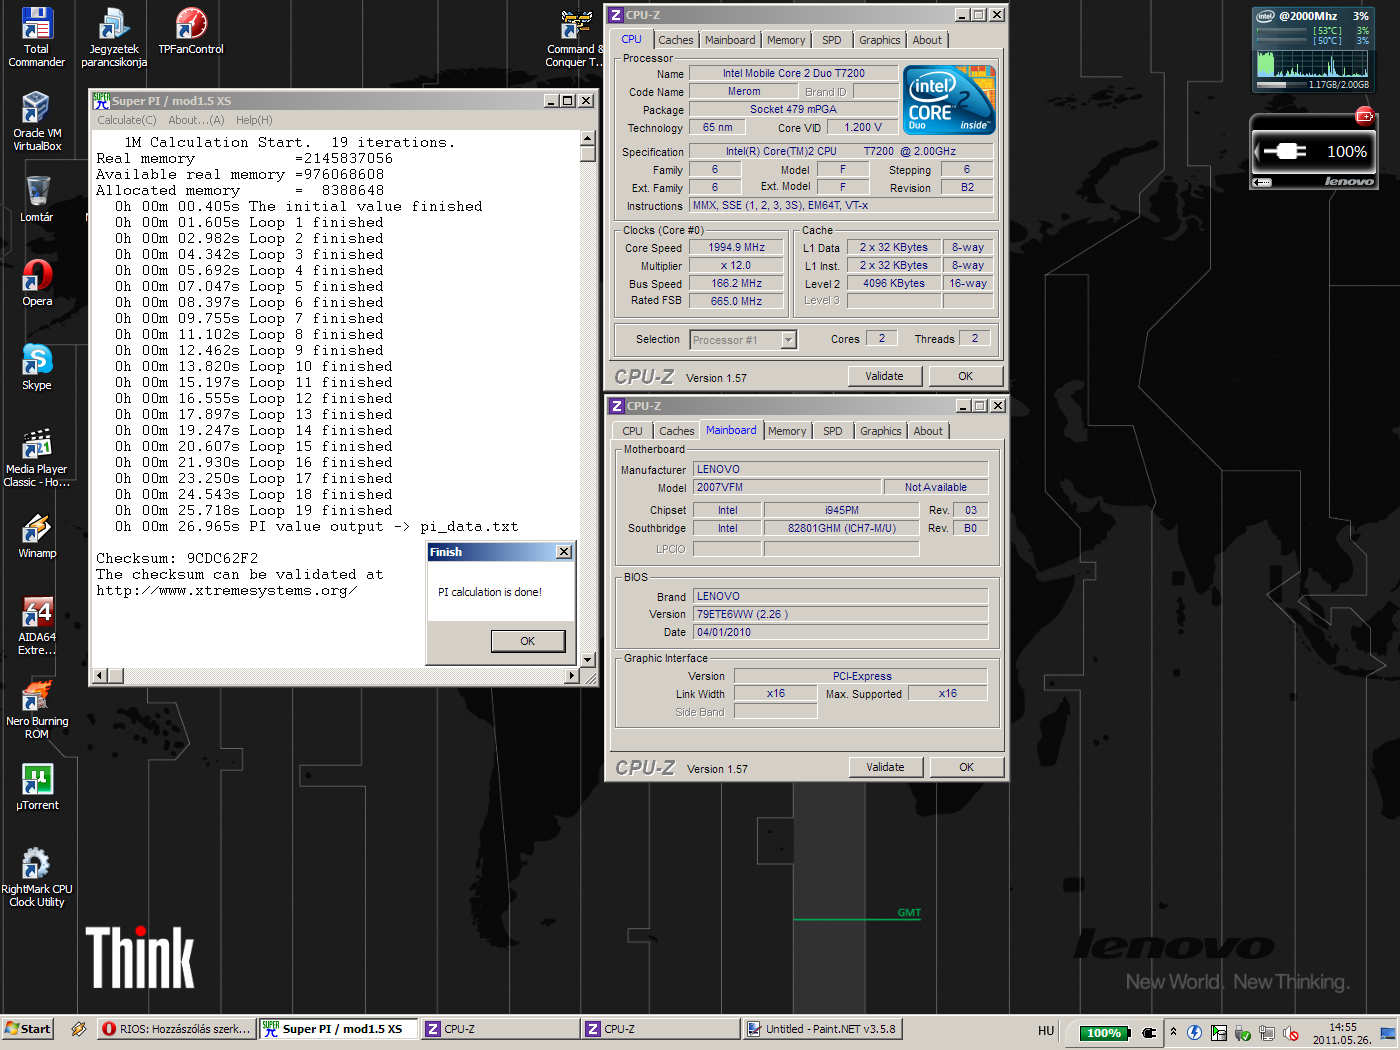Launch Opera from the desktop
The image size is (1400, 1050).
coord(37,282)
